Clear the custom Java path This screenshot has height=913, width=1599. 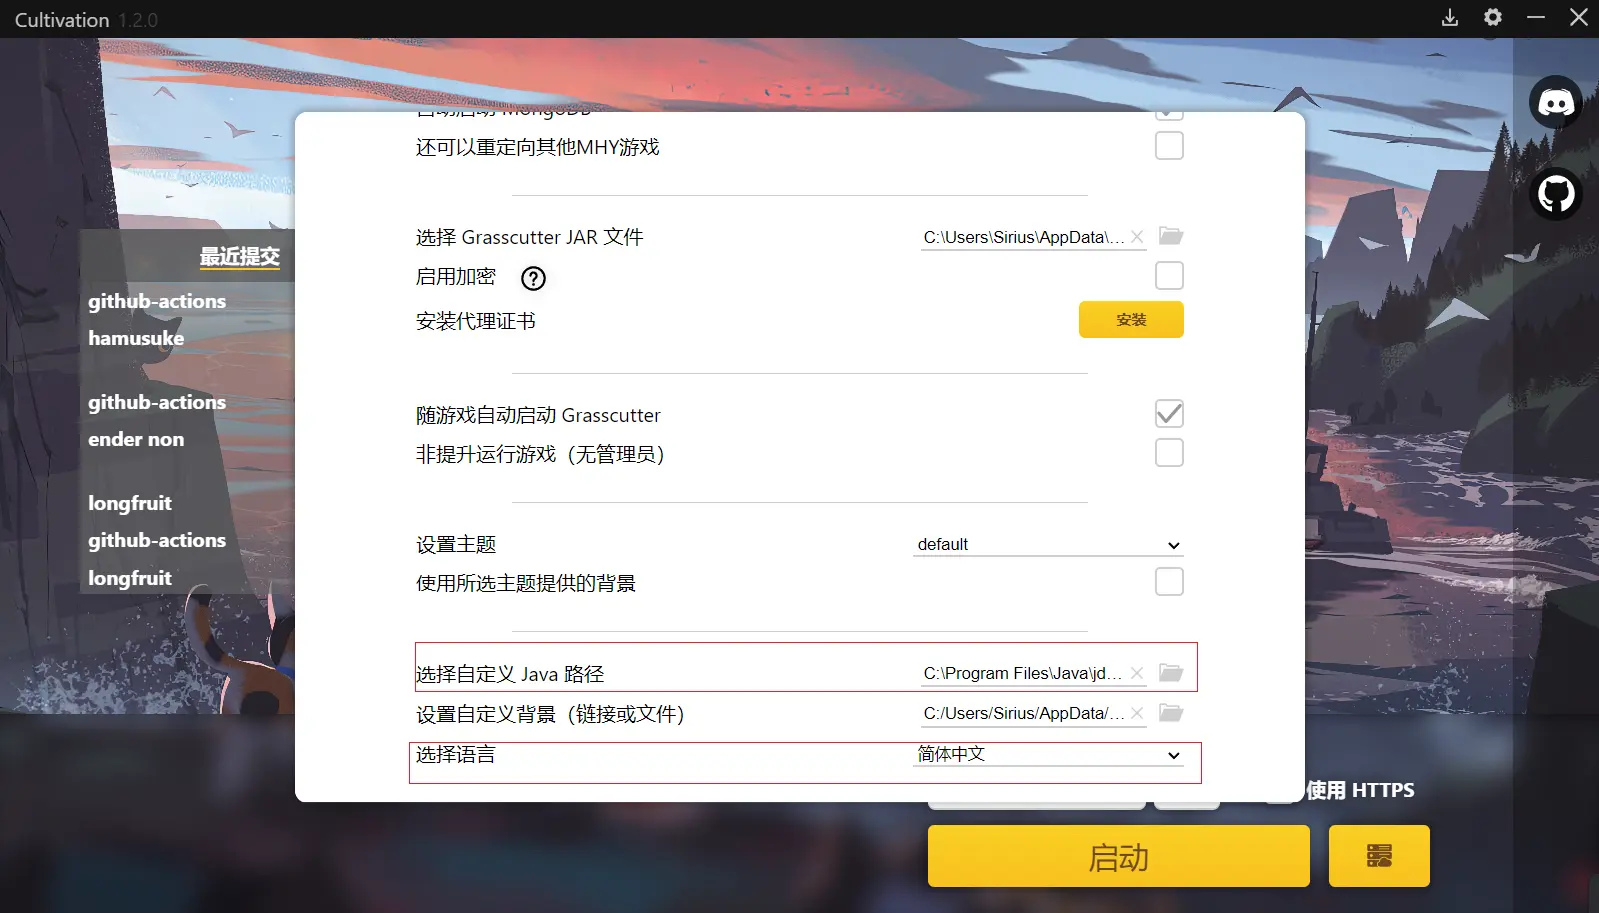tap(1137, 673)
